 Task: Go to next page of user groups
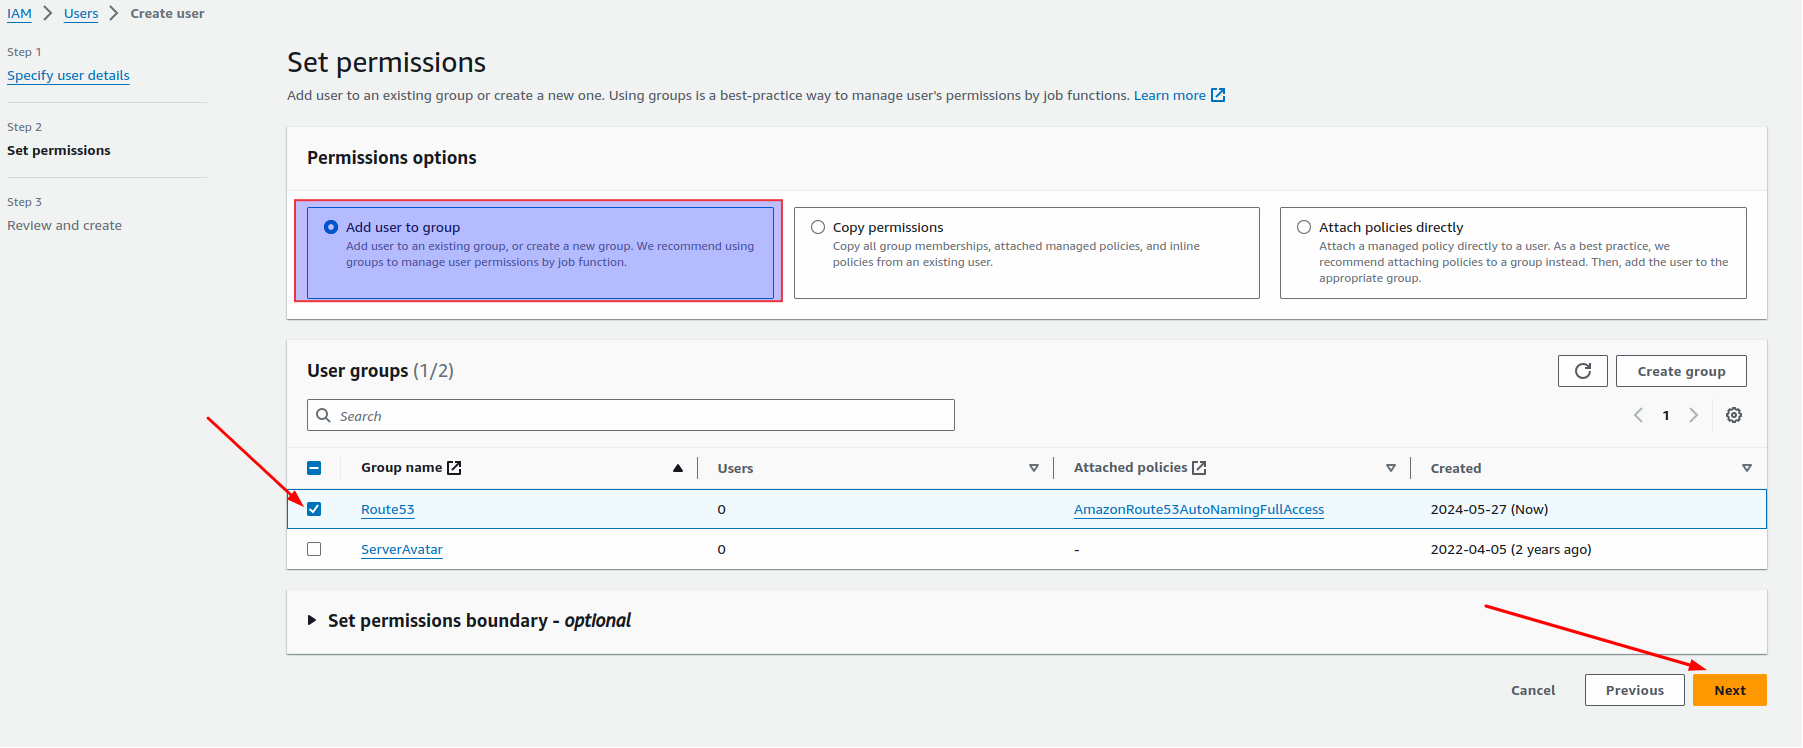point(1693,415)
